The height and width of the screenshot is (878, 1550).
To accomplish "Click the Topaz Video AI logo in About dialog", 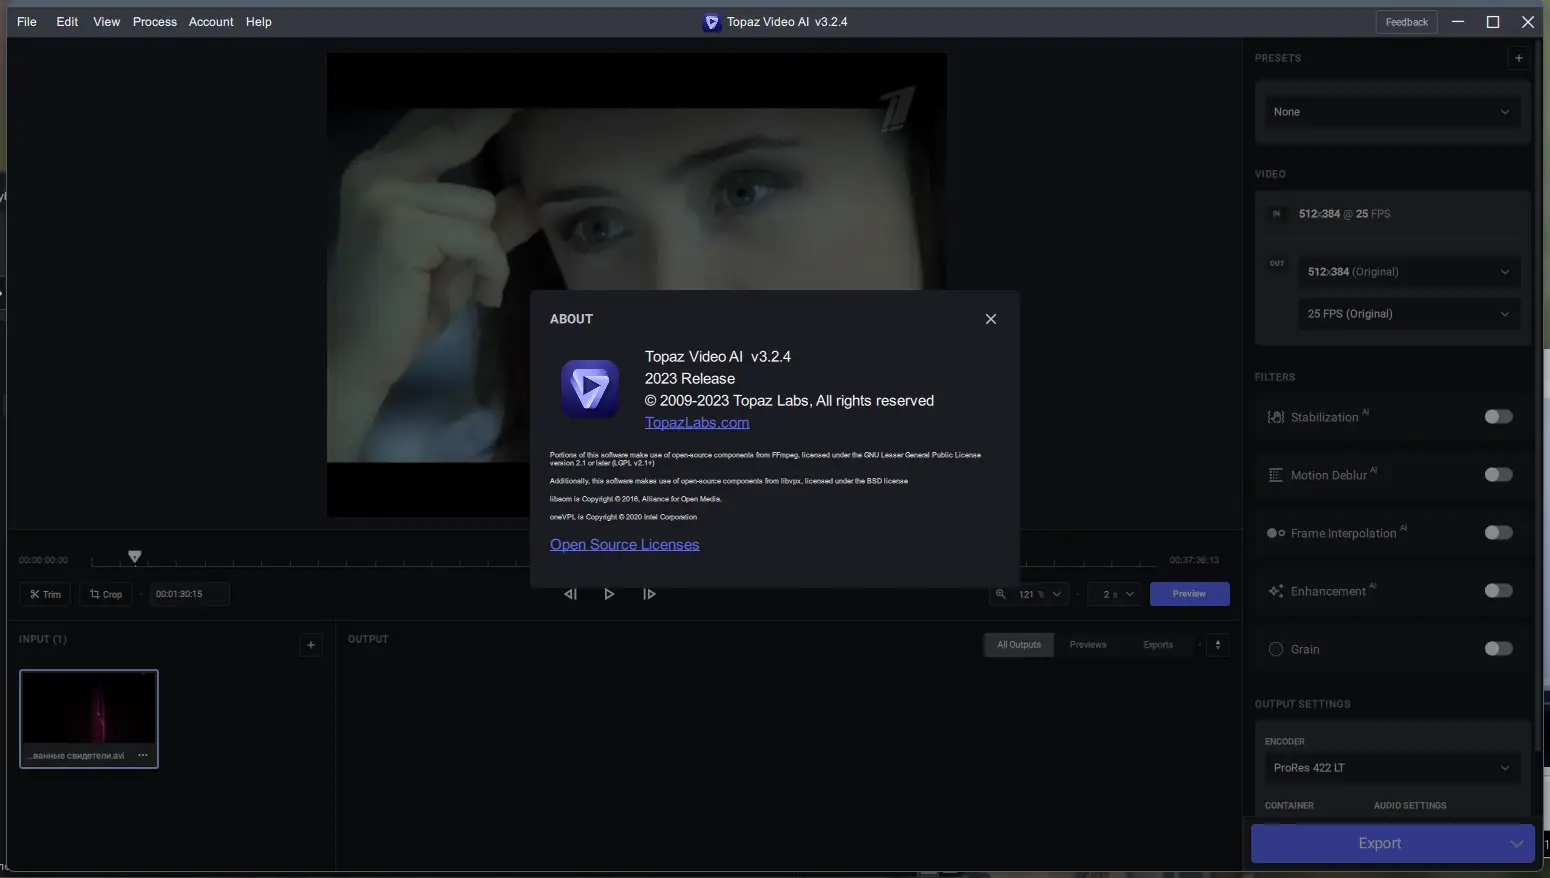I will pos(590,389).
